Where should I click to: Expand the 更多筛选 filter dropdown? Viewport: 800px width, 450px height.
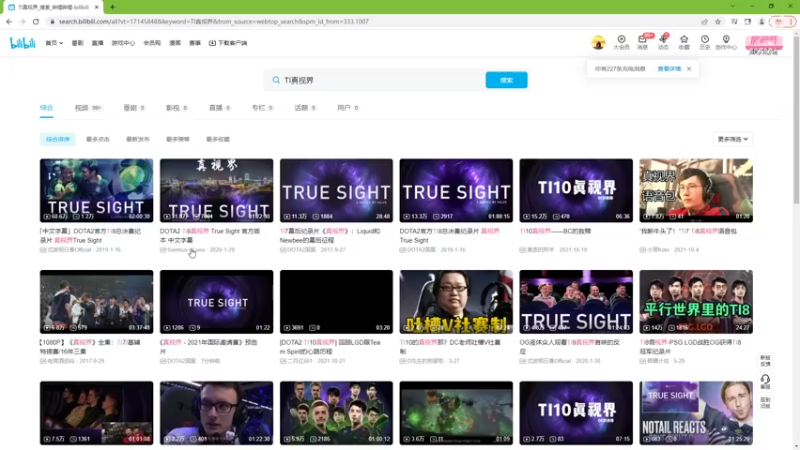(733, 139)
